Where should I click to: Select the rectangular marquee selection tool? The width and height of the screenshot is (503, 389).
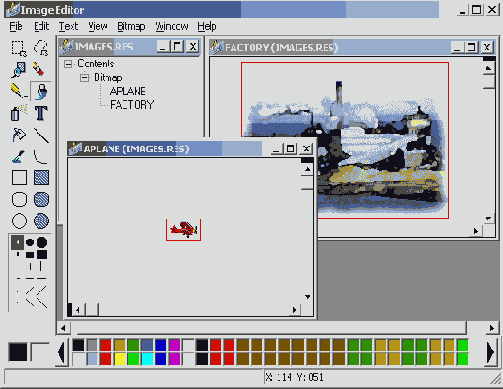[x=19, y=48]
